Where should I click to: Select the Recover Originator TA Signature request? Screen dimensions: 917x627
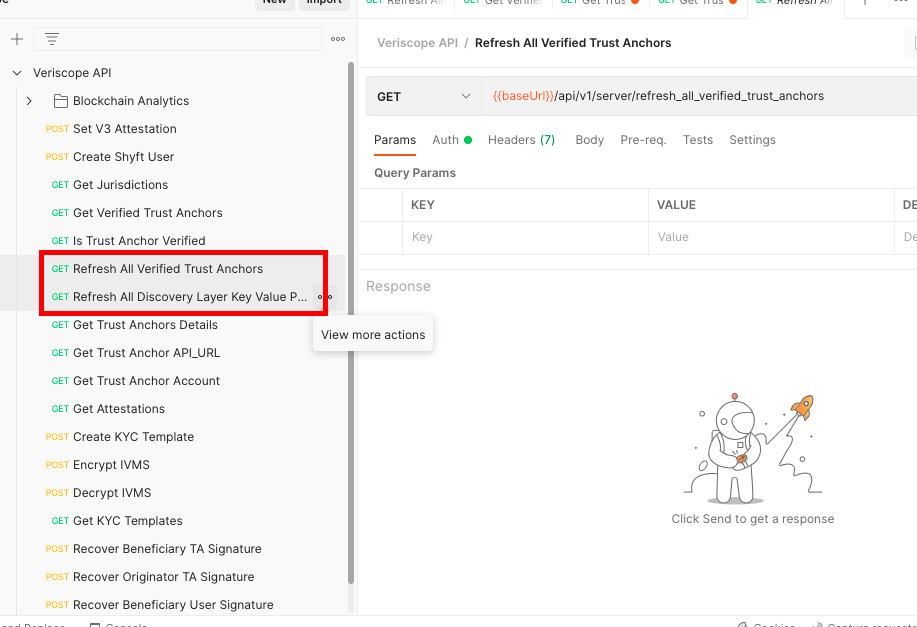point(164,578)
